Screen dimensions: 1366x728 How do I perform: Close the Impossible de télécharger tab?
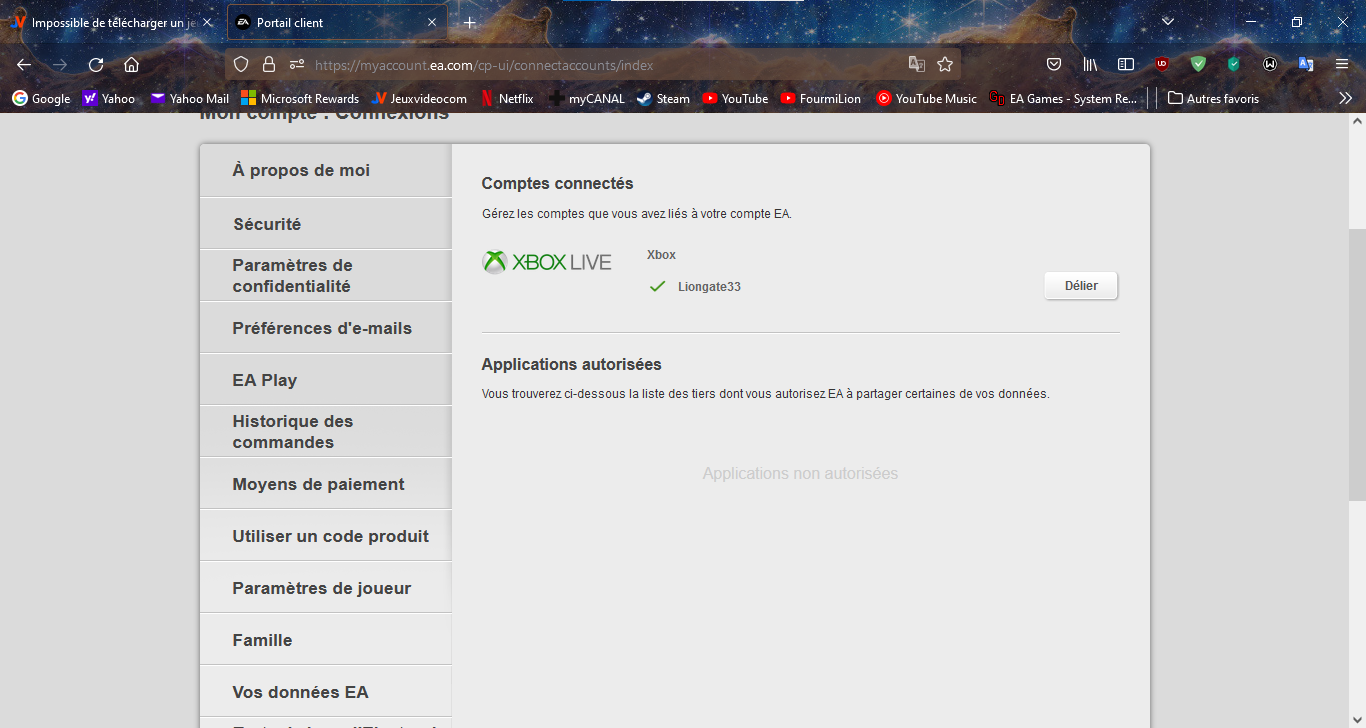click(207, 22)
